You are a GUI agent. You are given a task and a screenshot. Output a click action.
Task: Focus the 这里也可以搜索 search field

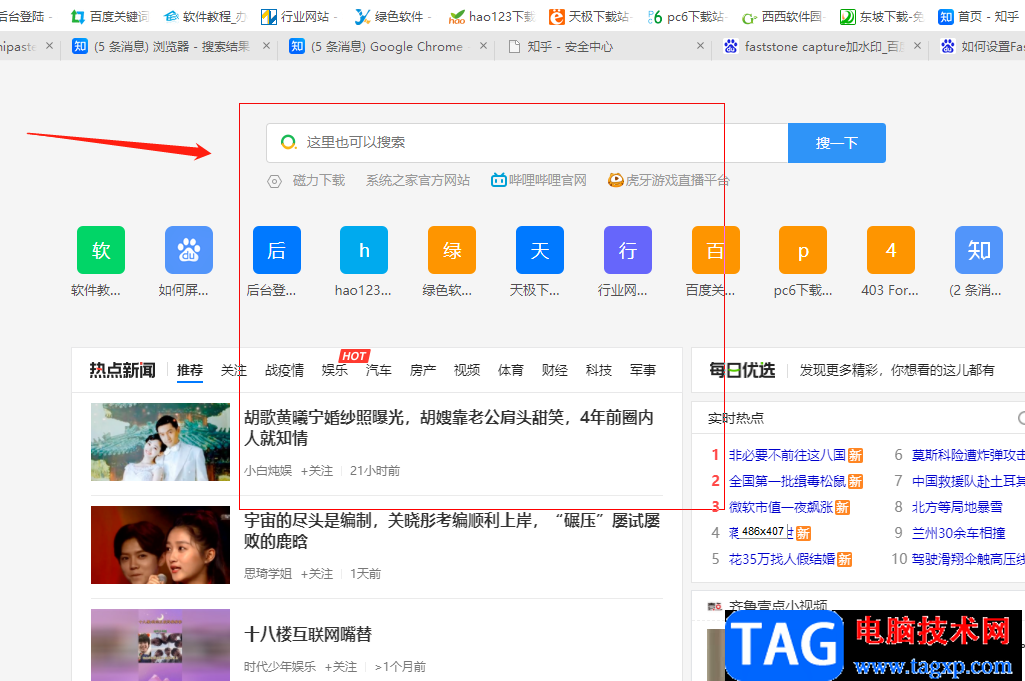527,142
